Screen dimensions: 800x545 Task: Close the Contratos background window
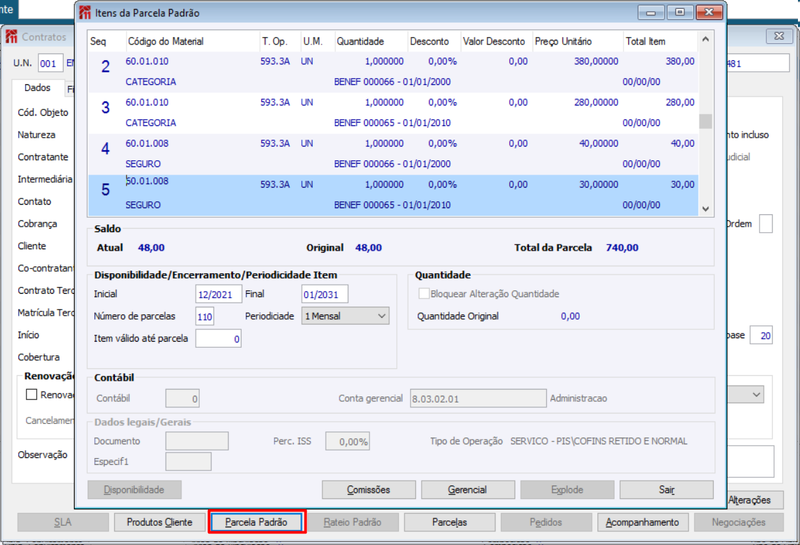click(x=779, y=36)
